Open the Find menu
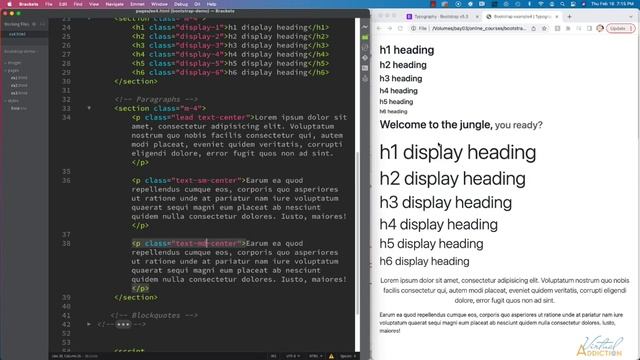Screen dimensions: 640x360 coord(78,4)
